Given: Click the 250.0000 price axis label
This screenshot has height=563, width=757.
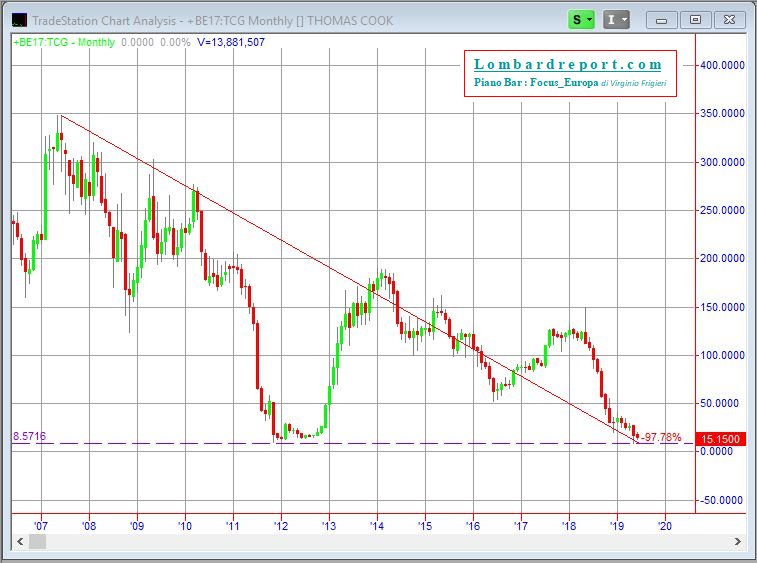Looking at the screenshot, I should click(722, 211).
